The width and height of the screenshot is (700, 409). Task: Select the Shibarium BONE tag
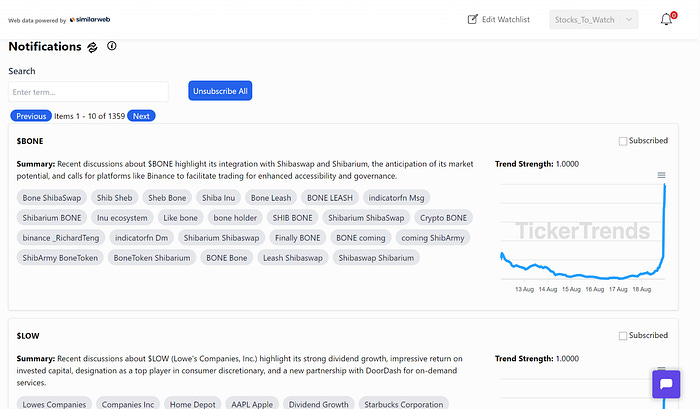tap(52, 218)
